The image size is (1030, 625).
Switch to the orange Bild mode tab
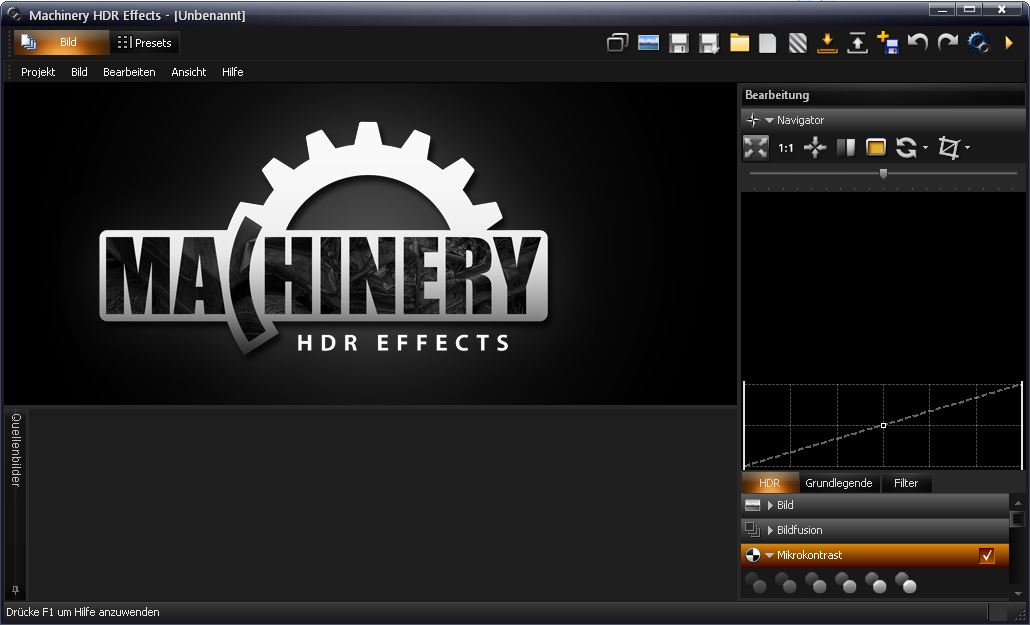coord(61,43)
